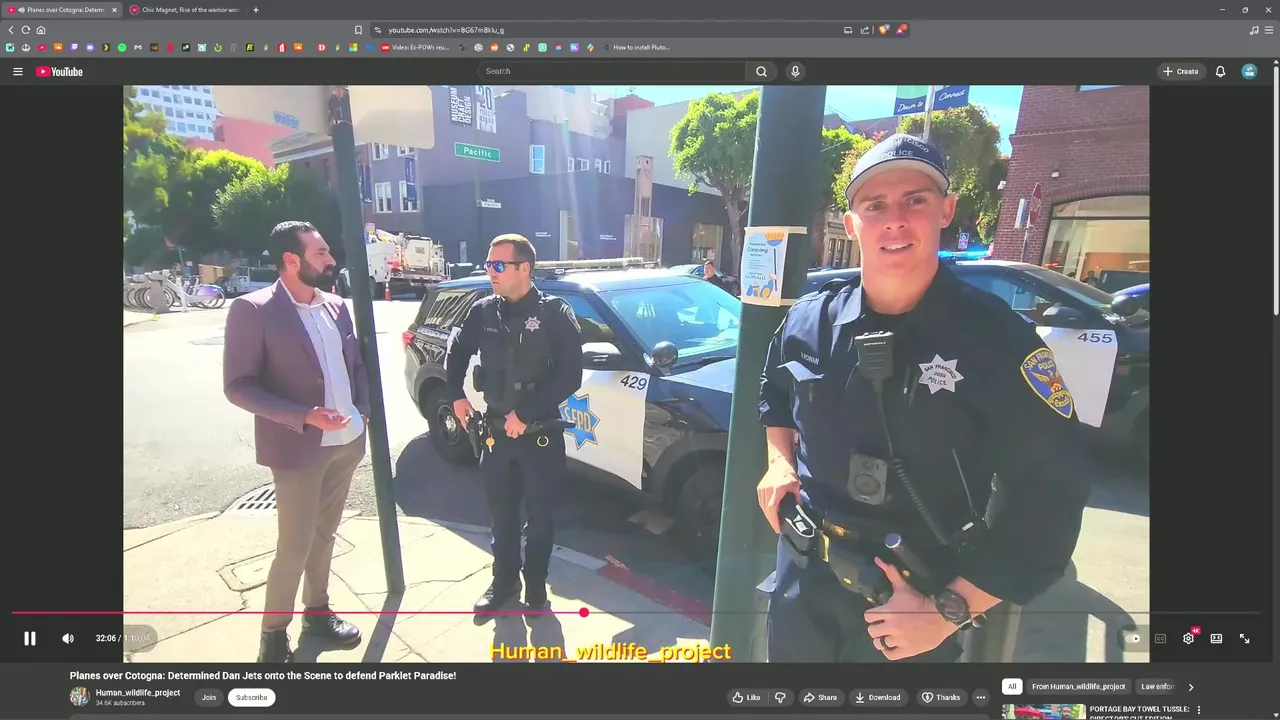Start voice search with microphone icon
The height and width of the screenshot is (720, 1280).
795,71
